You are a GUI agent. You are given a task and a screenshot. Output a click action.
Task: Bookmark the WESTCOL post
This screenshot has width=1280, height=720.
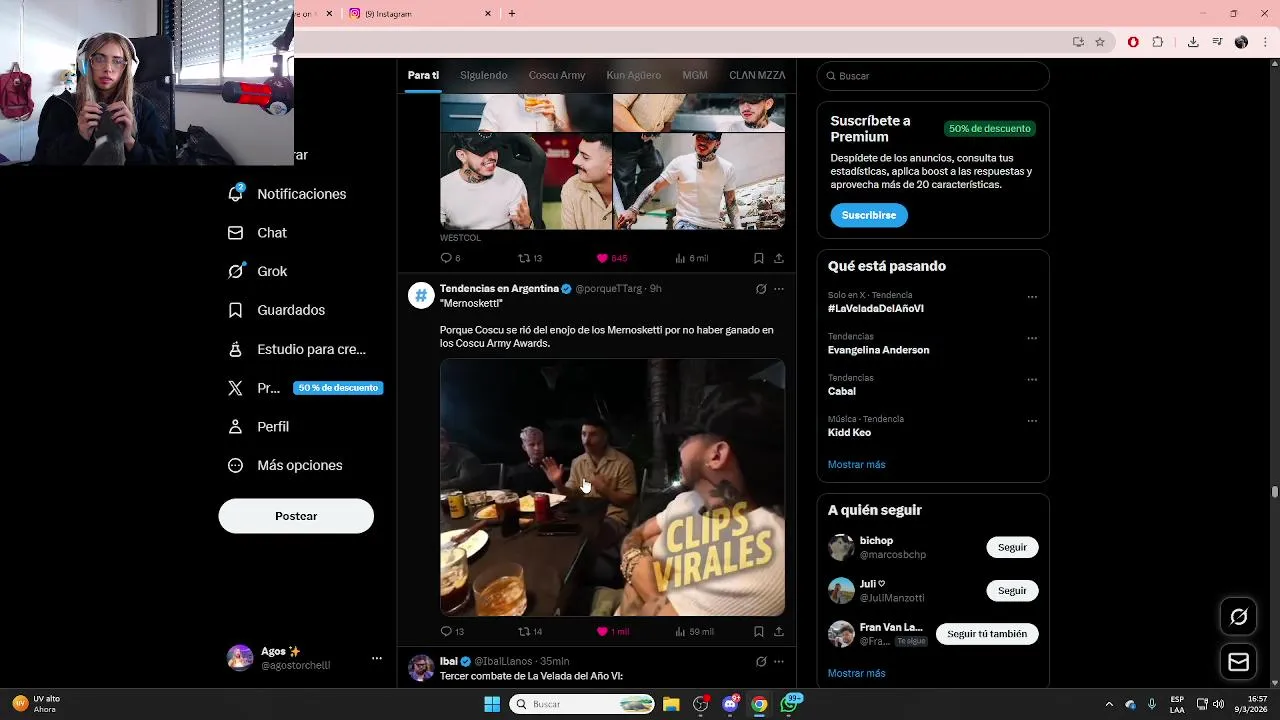coord(758,258)
